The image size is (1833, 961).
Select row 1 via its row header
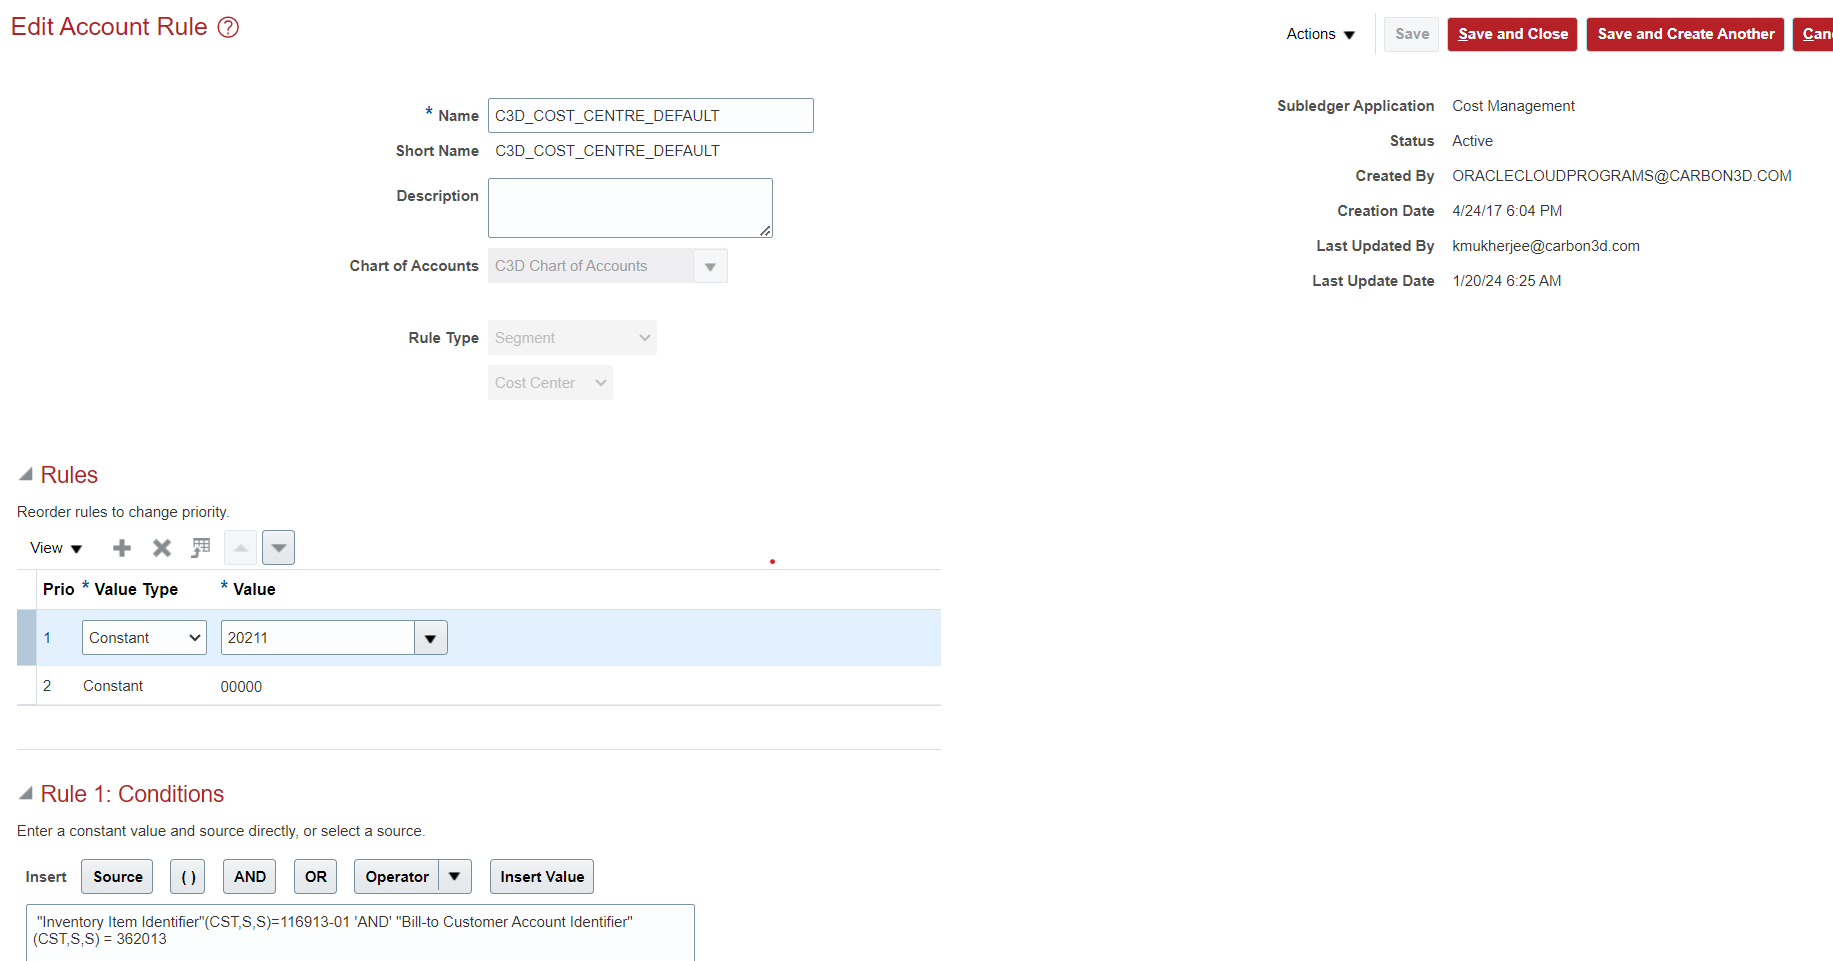tap(27, 638)
